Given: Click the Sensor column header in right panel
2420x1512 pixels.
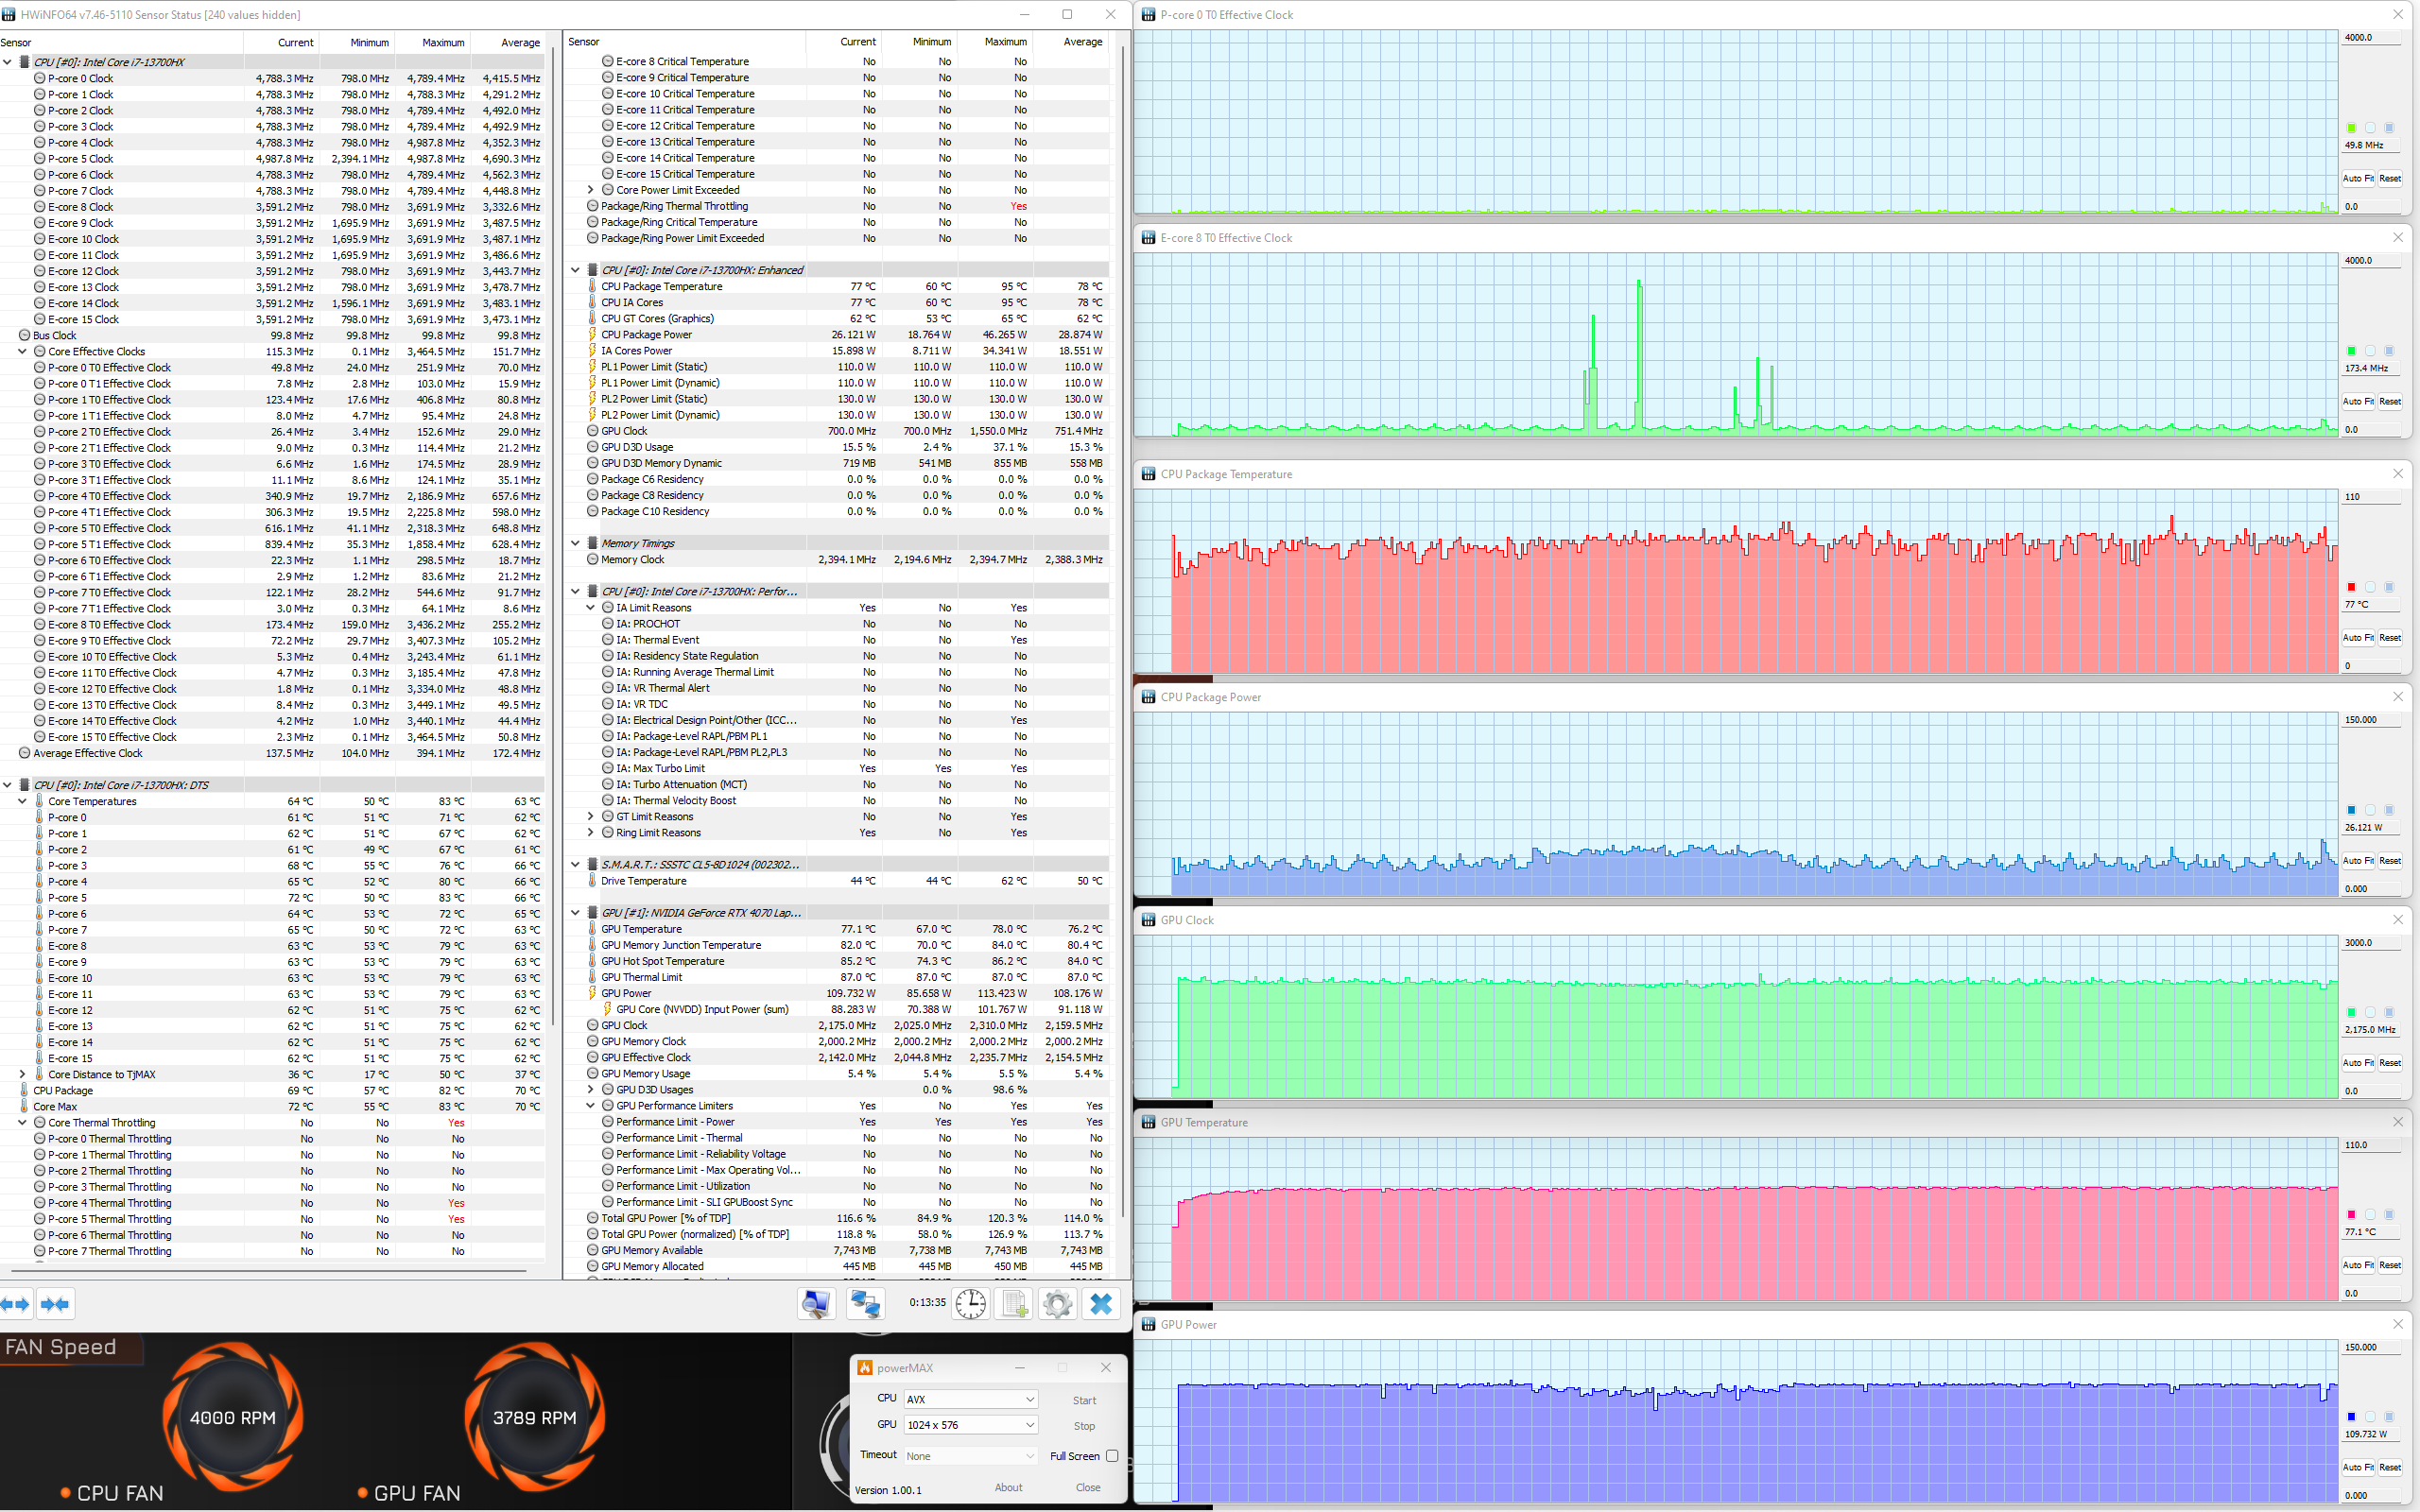Looking at the screenshot, I should point(584,42).
